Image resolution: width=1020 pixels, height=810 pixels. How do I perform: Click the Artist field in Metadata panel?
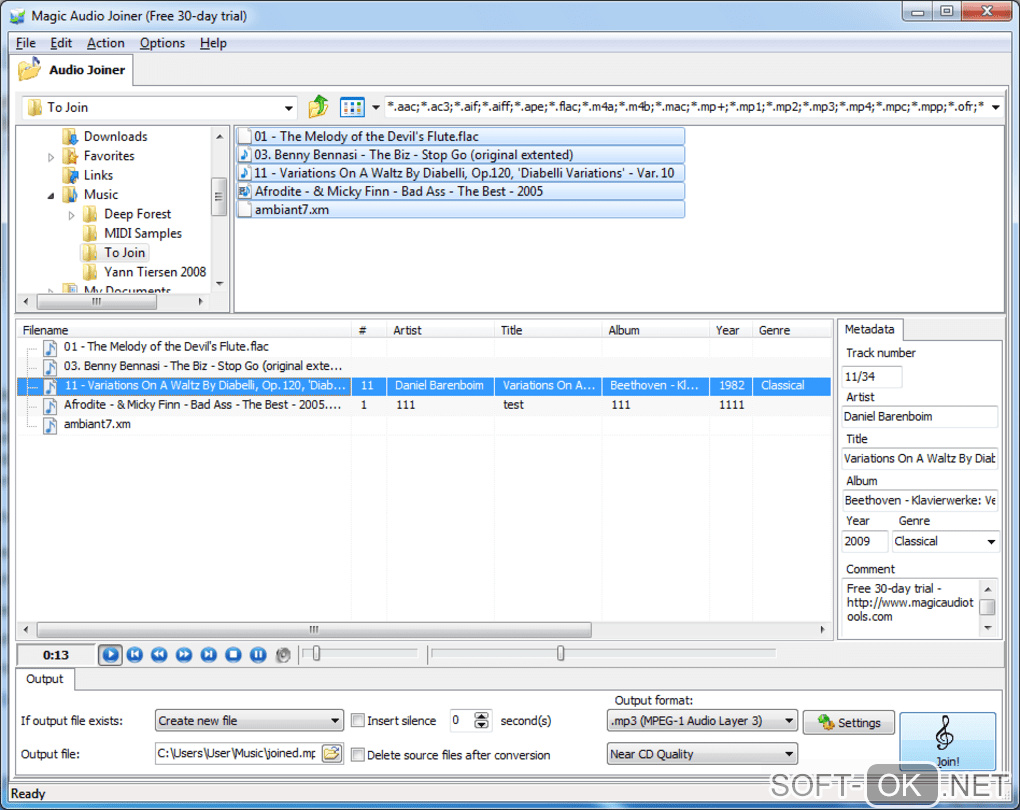919,417
